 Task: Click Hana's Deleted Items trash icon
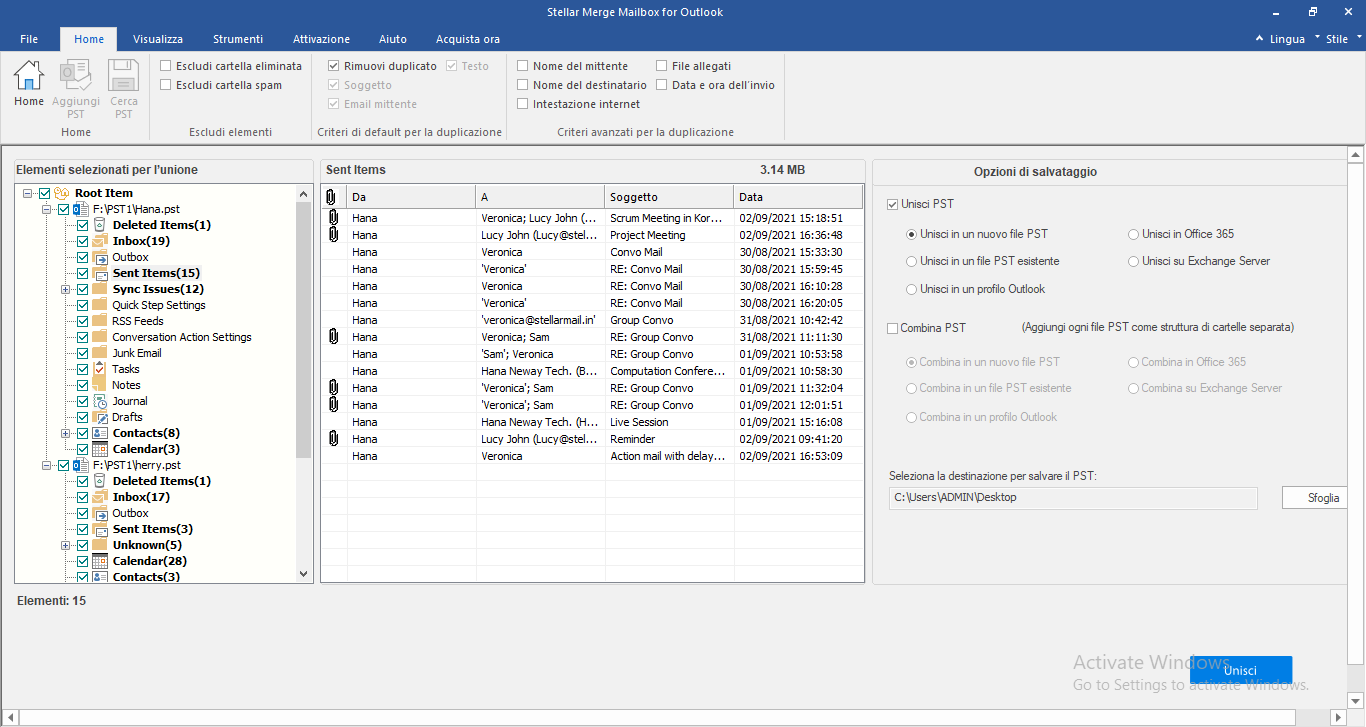coord(100,225)
